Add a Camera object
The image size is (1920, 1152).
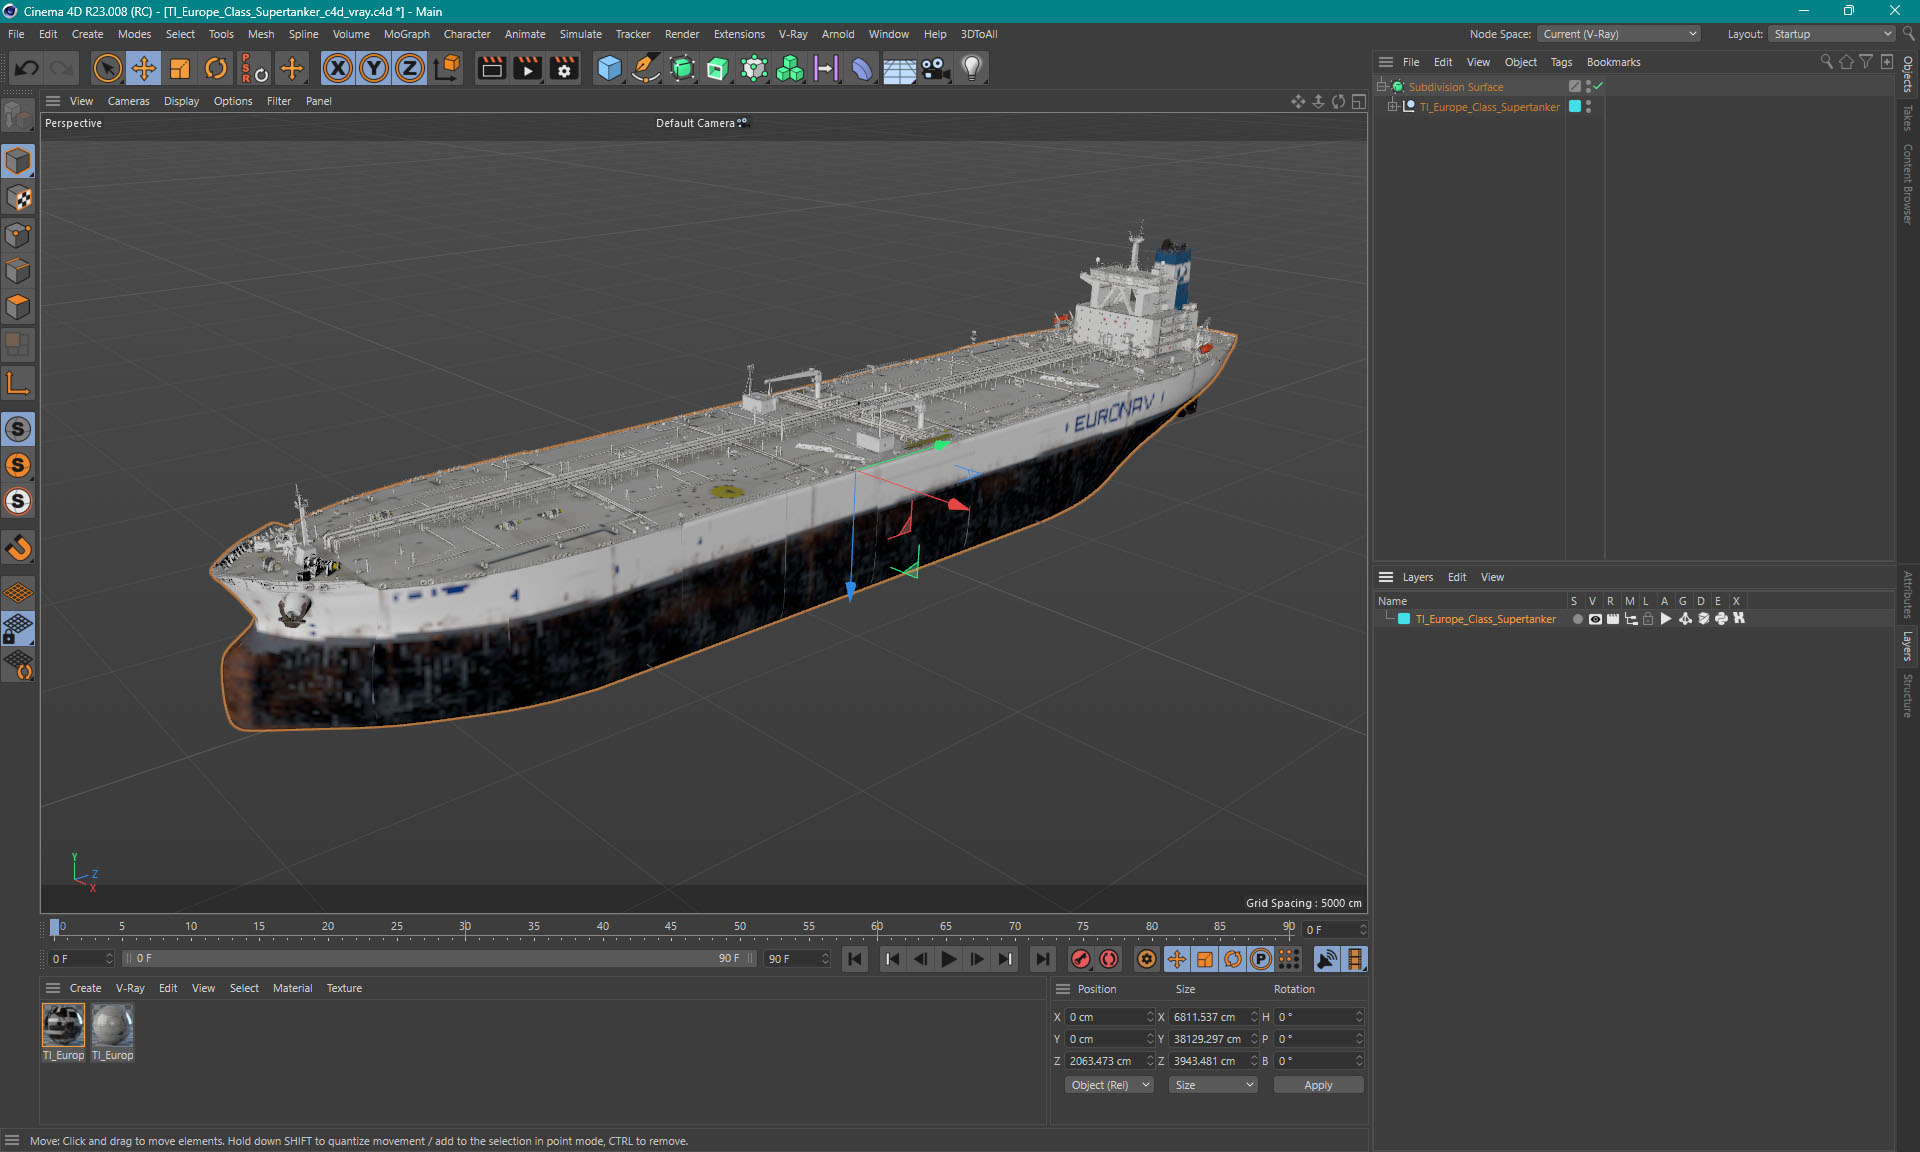[935, 68]
